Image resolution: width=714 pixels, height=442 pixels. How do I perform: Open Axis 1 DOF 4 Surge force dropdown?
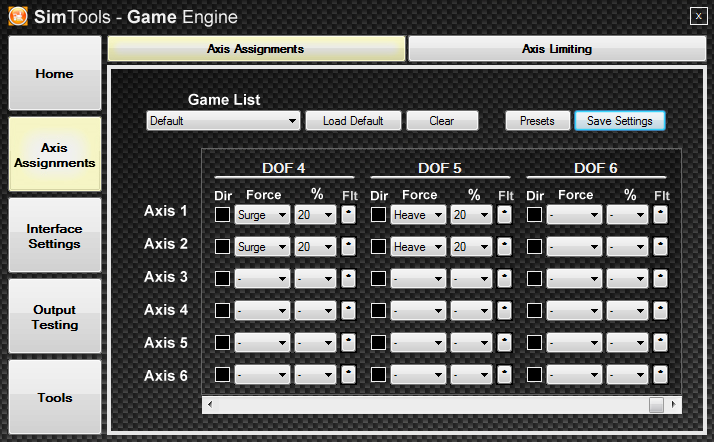tap(262, 214)
